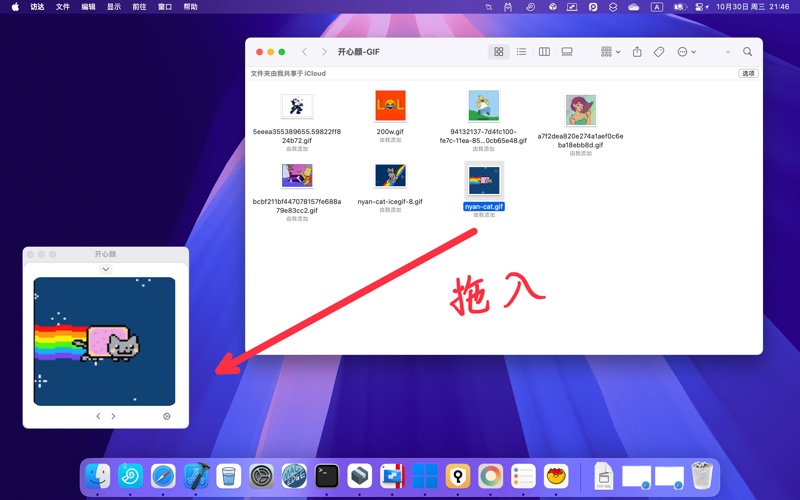The height and width of the screenshot is (500, 800).
Task: Switch Finder to icon view
Action: tap(498, 52)
